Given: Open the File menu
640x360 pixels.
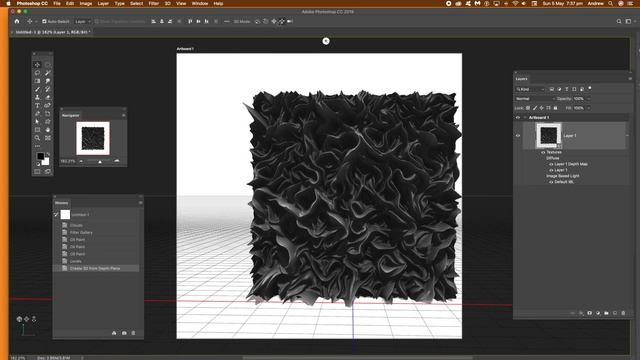Looking at the screenshot, I should (x=57, y=3).
